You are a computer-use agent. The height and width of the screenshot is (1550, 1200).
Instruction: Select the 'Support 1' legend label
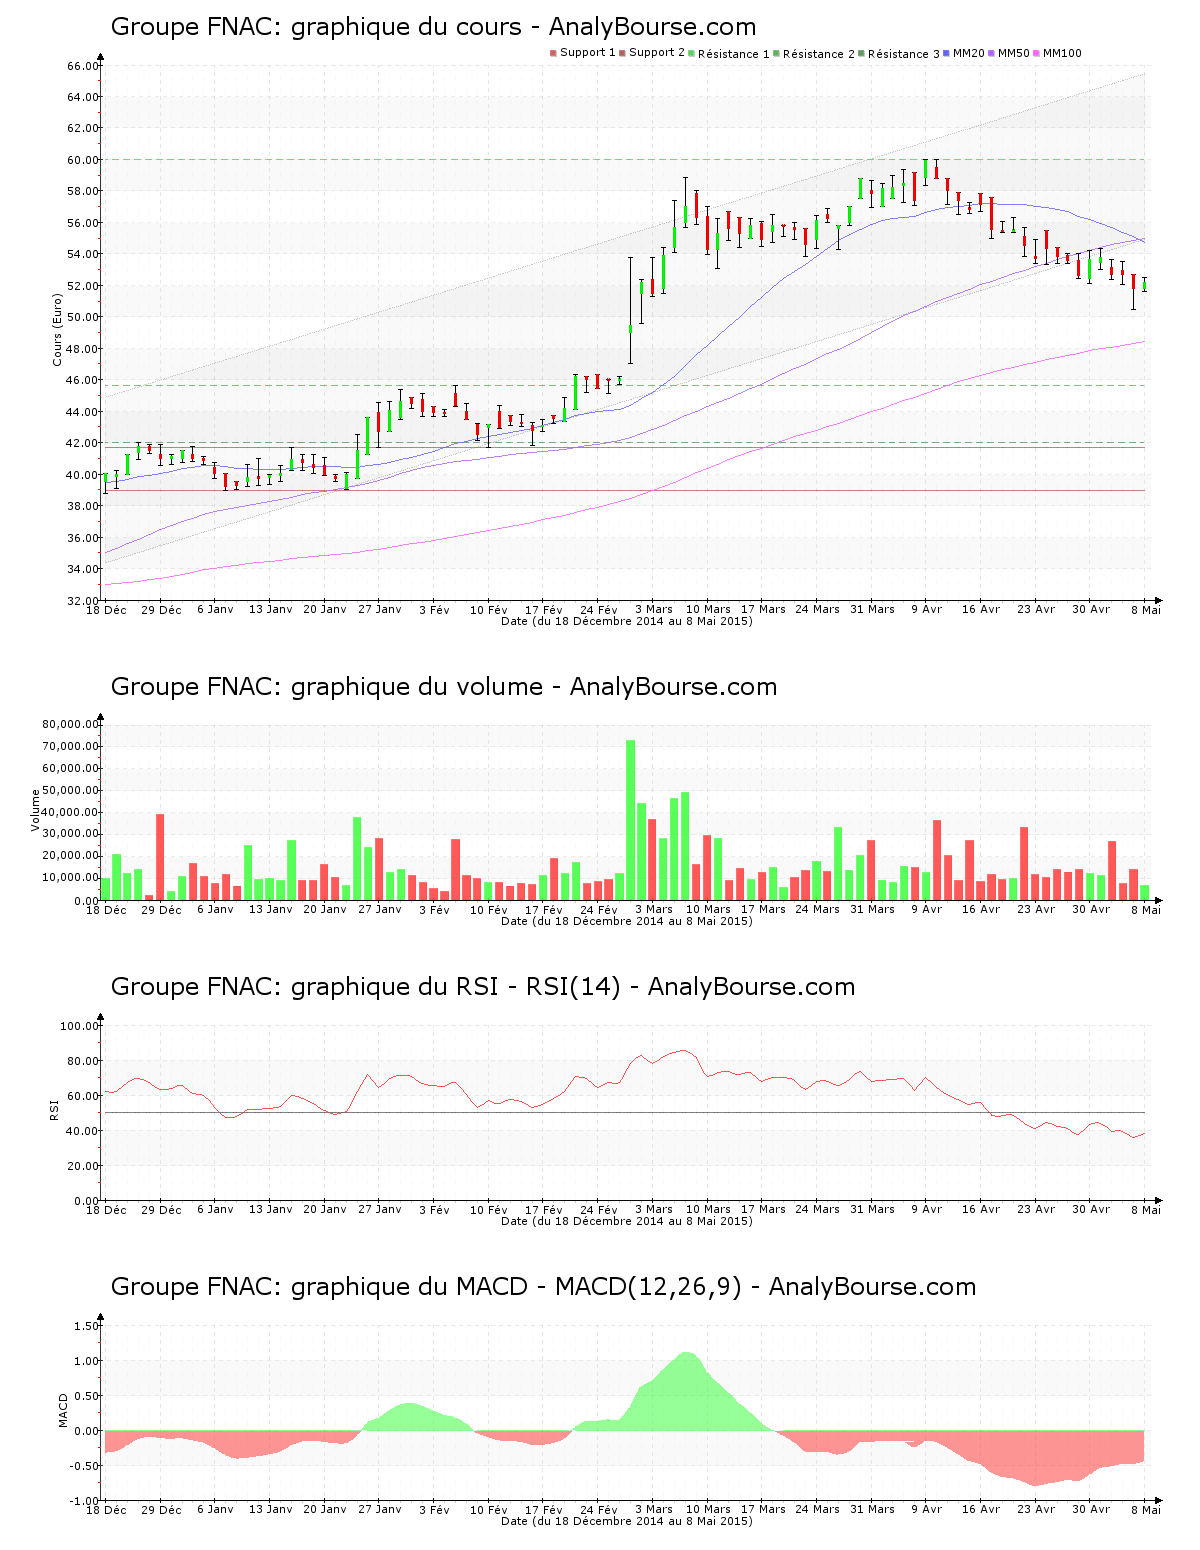tap(588, 53)
